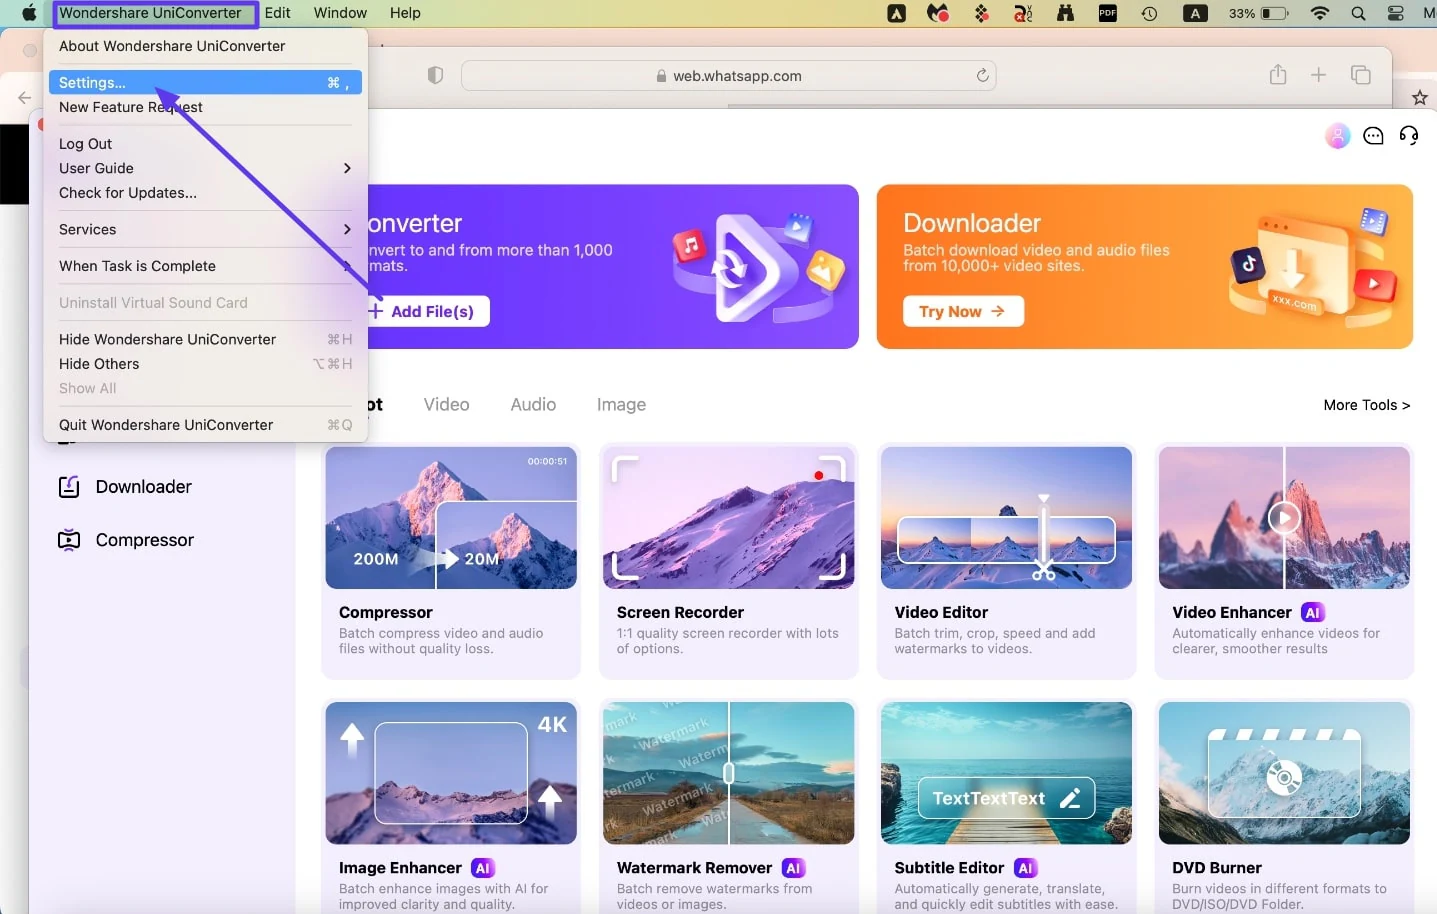Open Time Machine menu bar icon
This screenshot has width=1437, height=914.
click(1149, 13)
